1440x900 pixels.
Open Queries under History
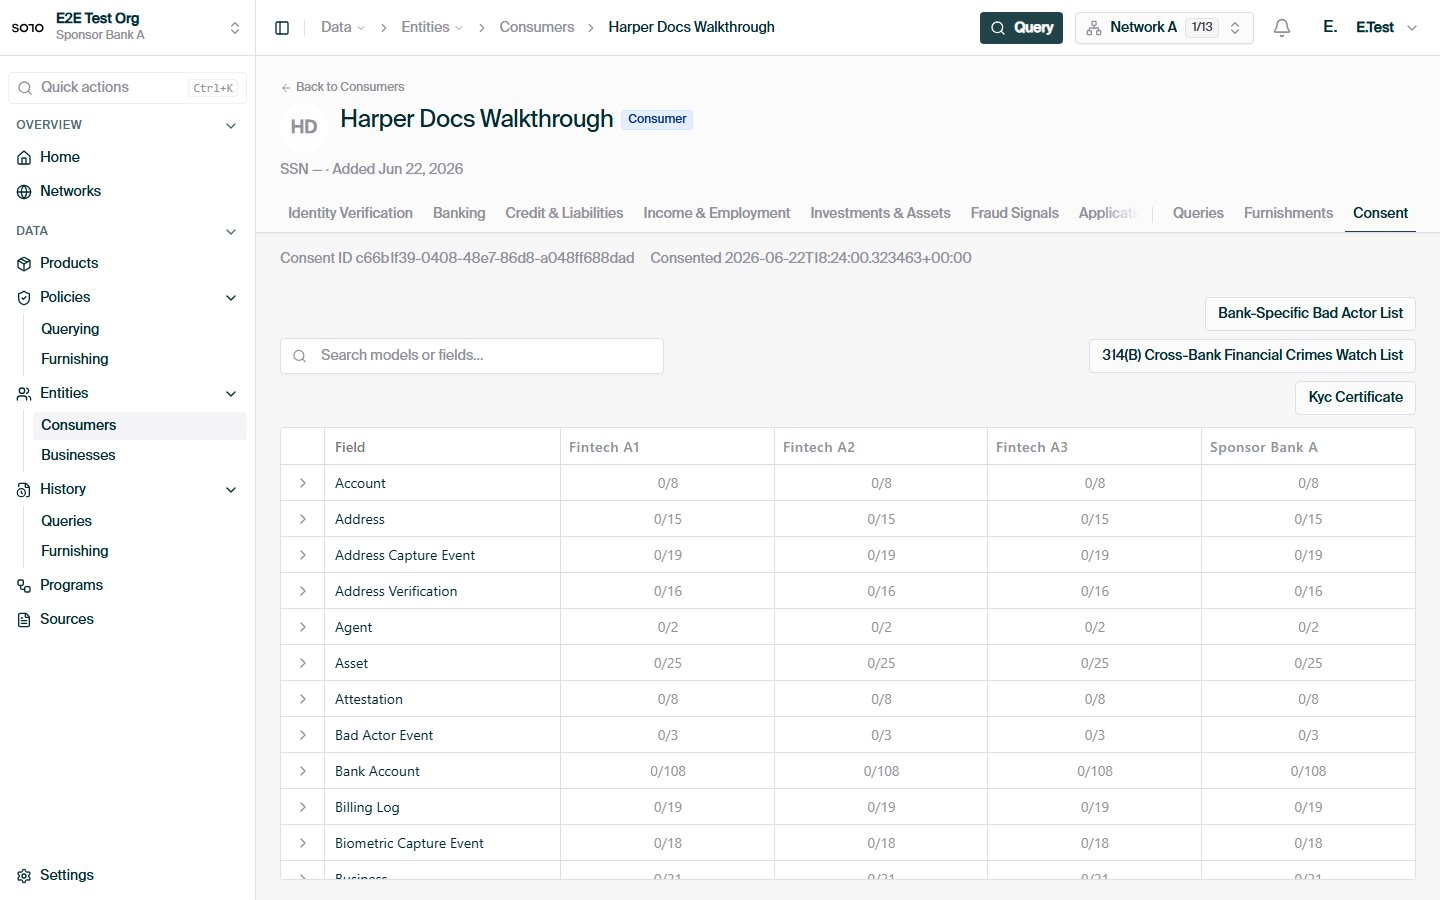[x=66, y=521]
